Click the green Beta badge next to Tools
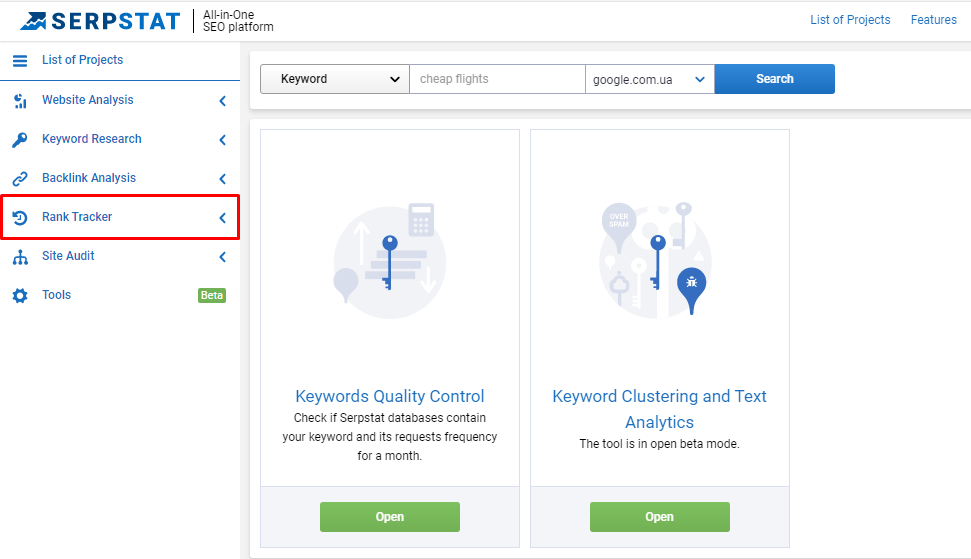The image size is (971, 559). click(212, 295)
